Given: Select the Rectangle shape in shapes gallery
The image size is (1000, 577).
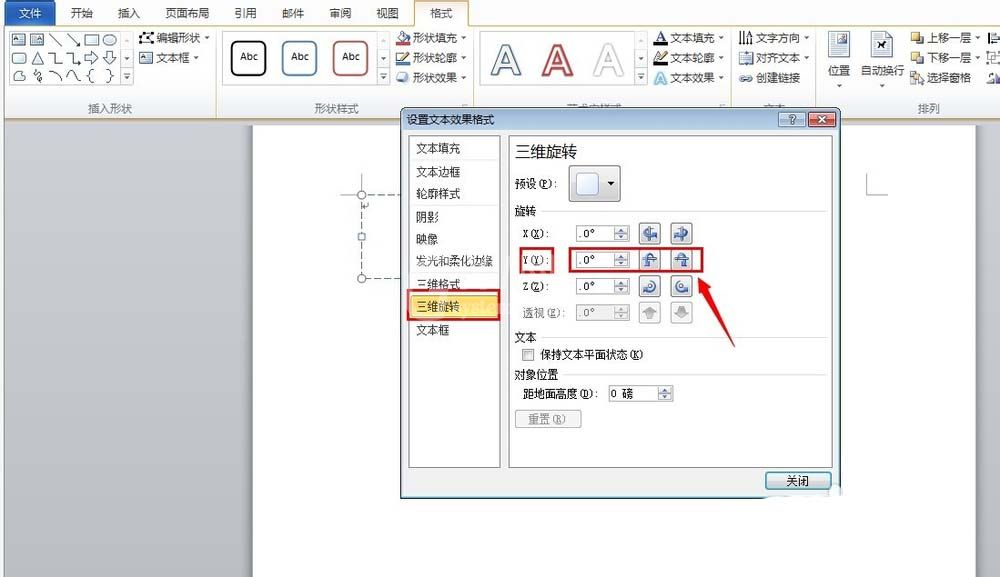Looking at the screenshot, I should [x=92, y=40].
